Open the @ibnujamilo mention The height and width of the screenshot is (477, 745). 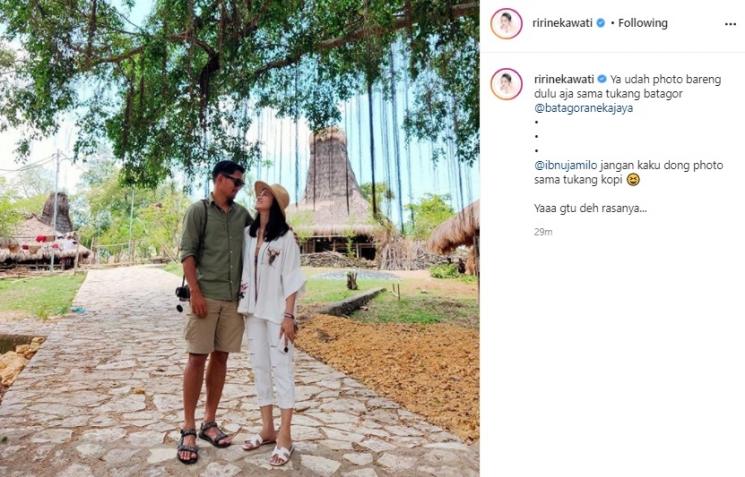point(566,165)
